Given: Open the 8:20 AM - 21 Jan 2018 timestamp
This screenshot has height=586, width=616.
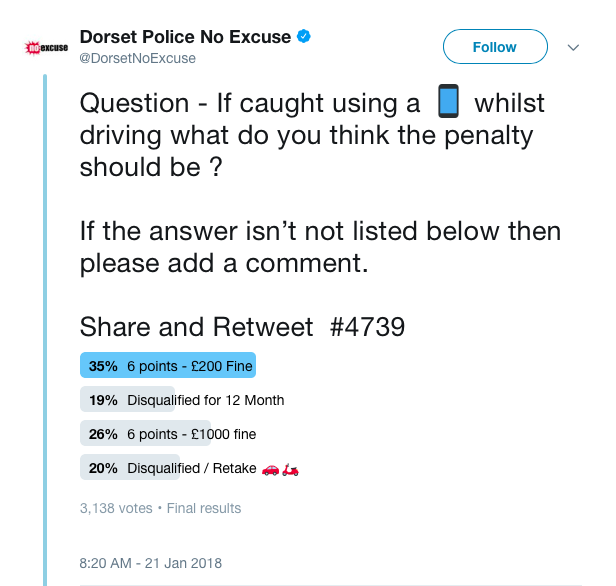Looking at the screenshot, I should pos(150,563).
